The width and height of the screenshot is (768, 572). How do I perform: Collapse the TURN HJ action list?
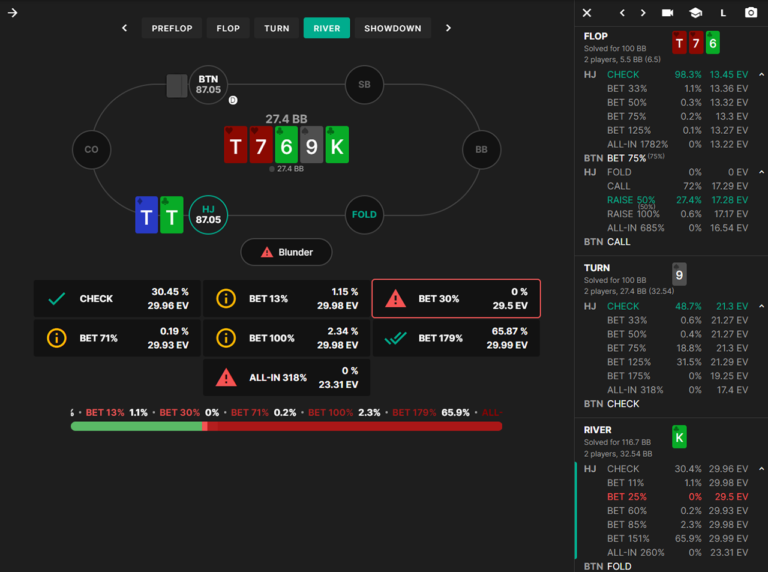tap(761, 307)
